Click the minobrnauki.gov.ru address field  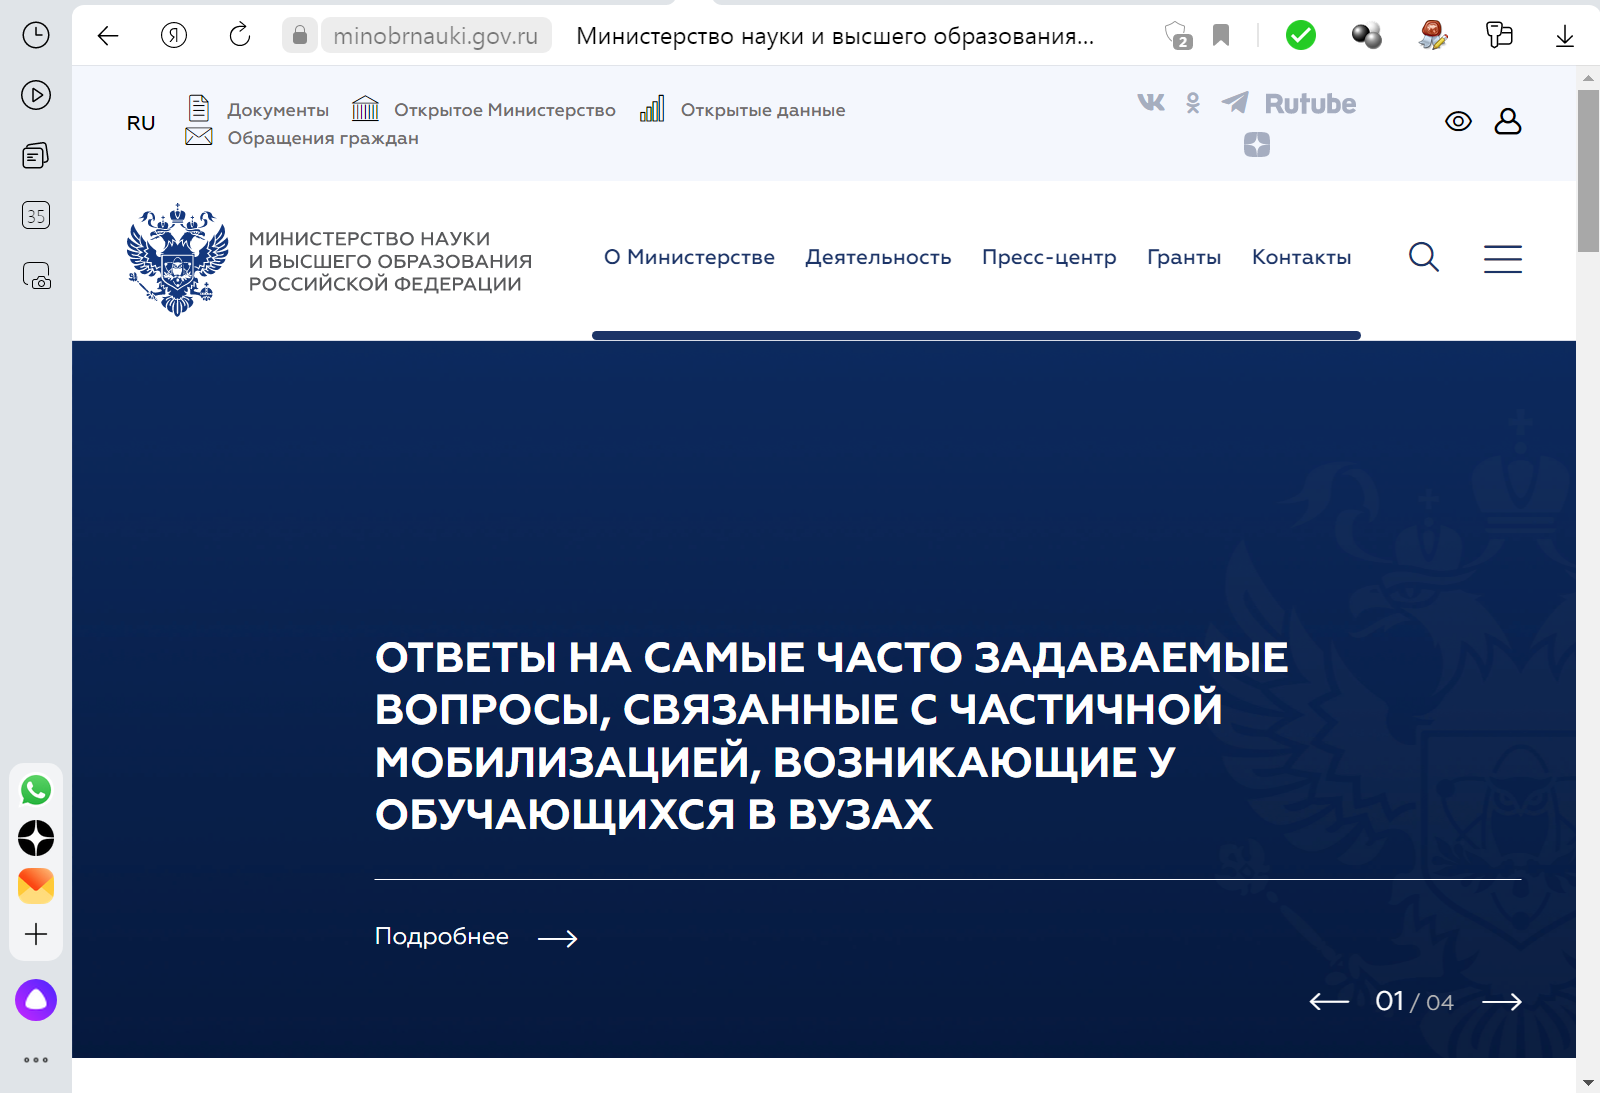click(435, 36)
